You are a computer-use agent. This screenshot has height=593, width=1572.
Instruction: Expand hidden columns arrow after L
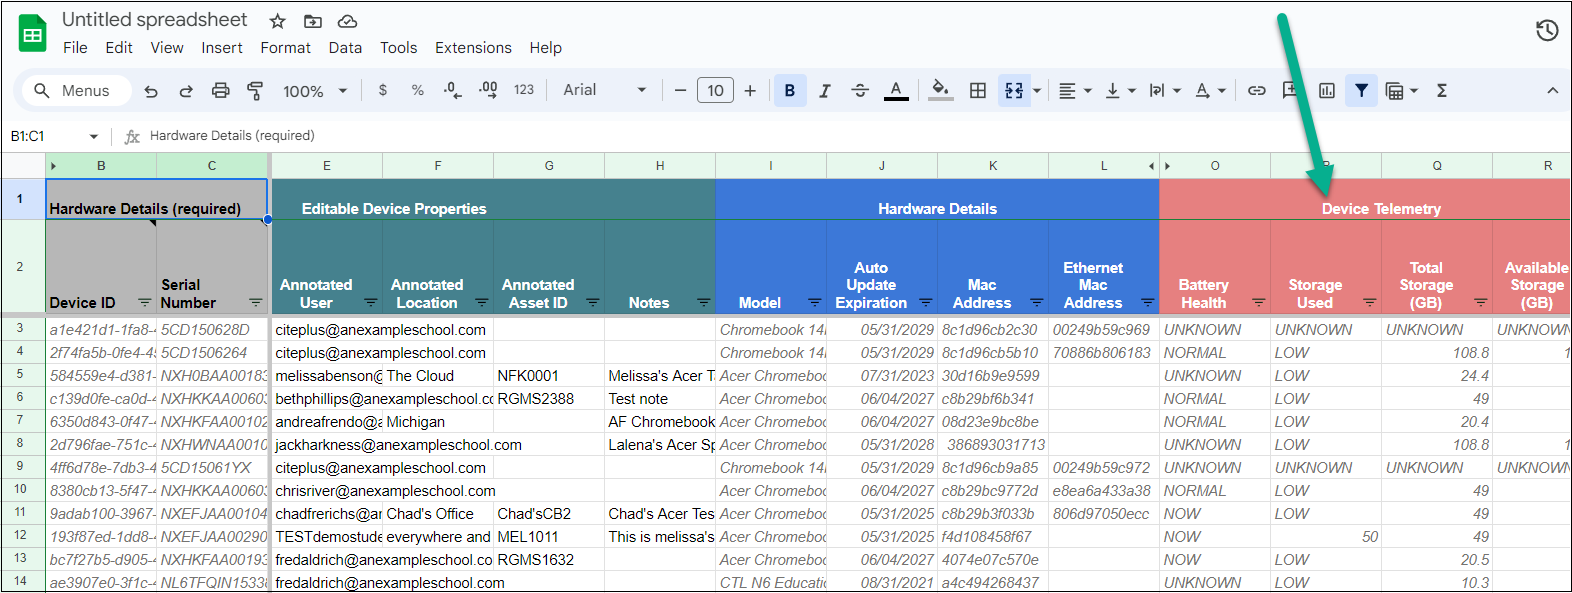coord(1151,166)
